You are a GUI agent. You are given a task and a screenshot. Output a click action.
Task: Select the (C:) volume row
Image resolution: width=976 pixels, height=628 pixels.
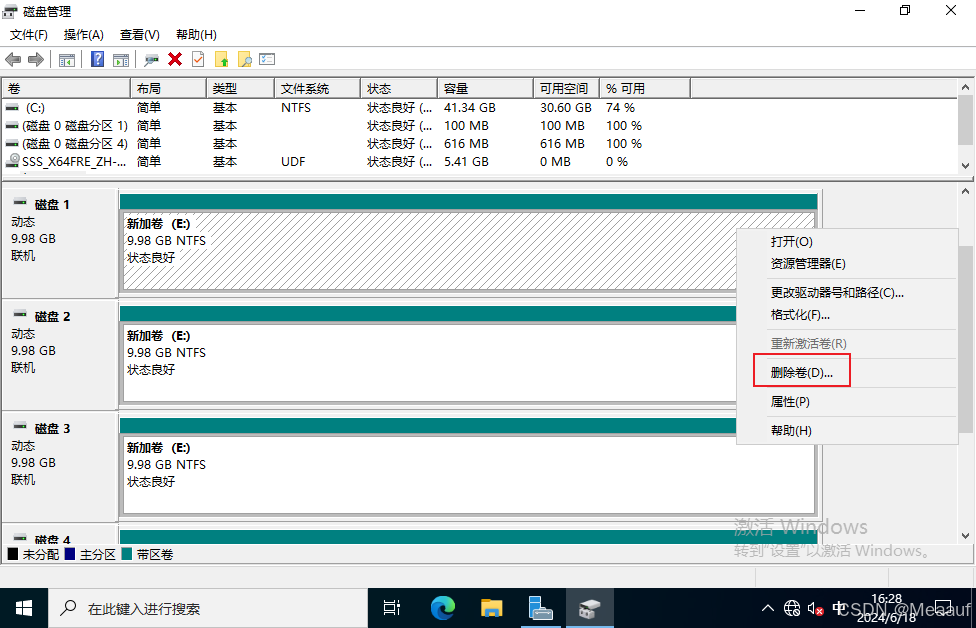pos(479,108)
